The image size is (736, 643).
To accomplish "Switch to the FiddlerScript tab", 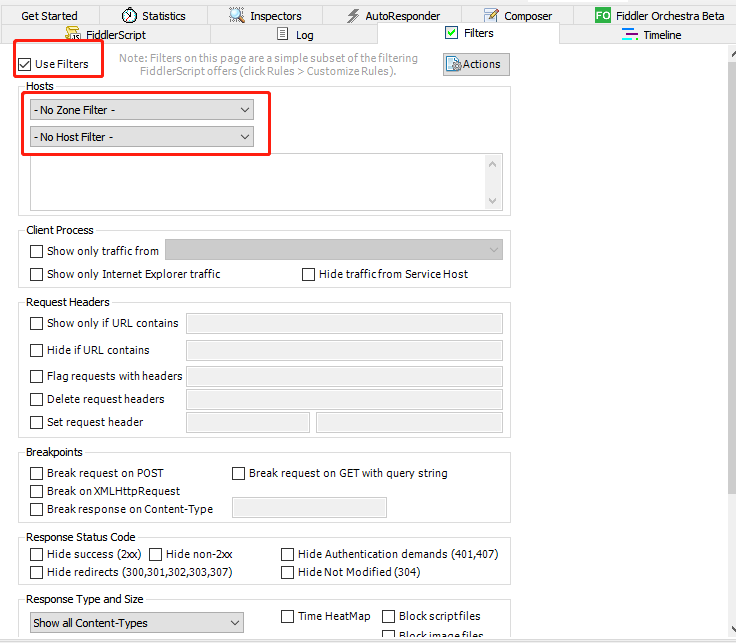I will [106, 34].
